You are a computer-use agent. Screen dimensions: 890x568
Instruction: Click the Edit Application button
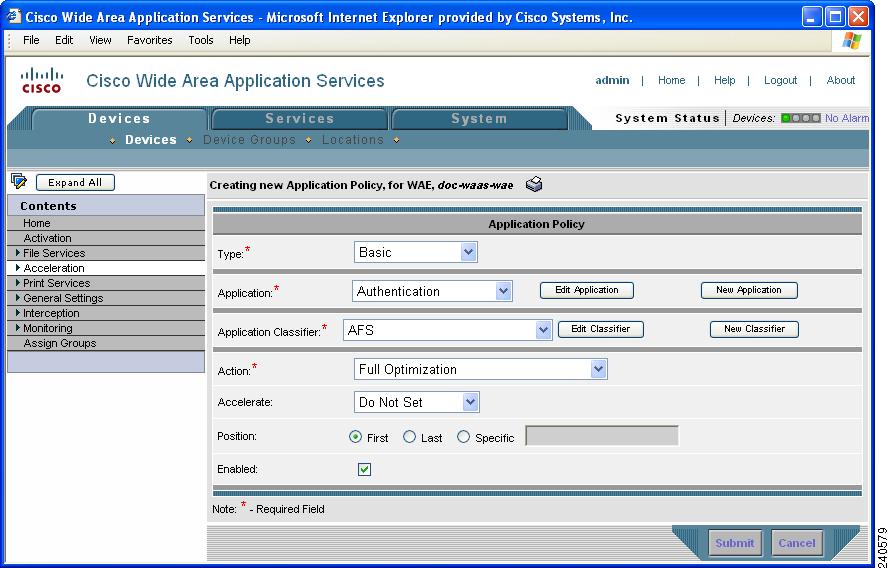586,290
